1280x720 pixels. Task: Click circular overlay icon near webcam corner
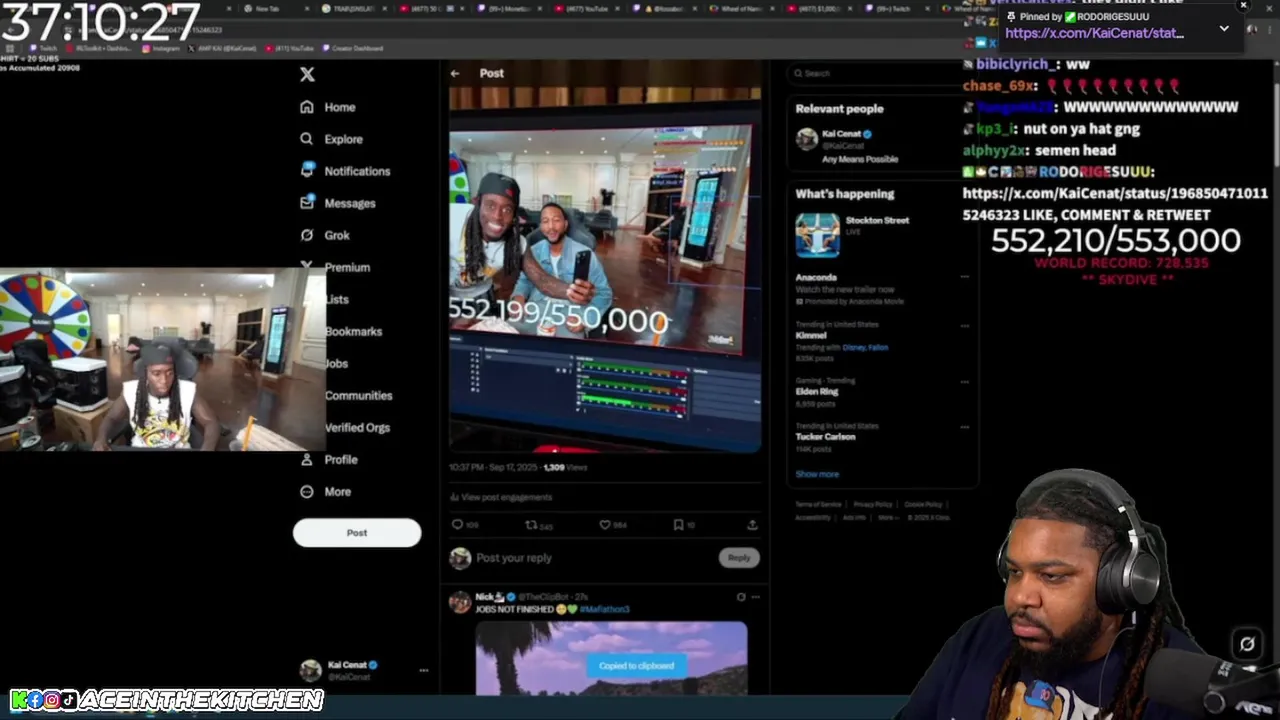click(x=1247, y=644)
